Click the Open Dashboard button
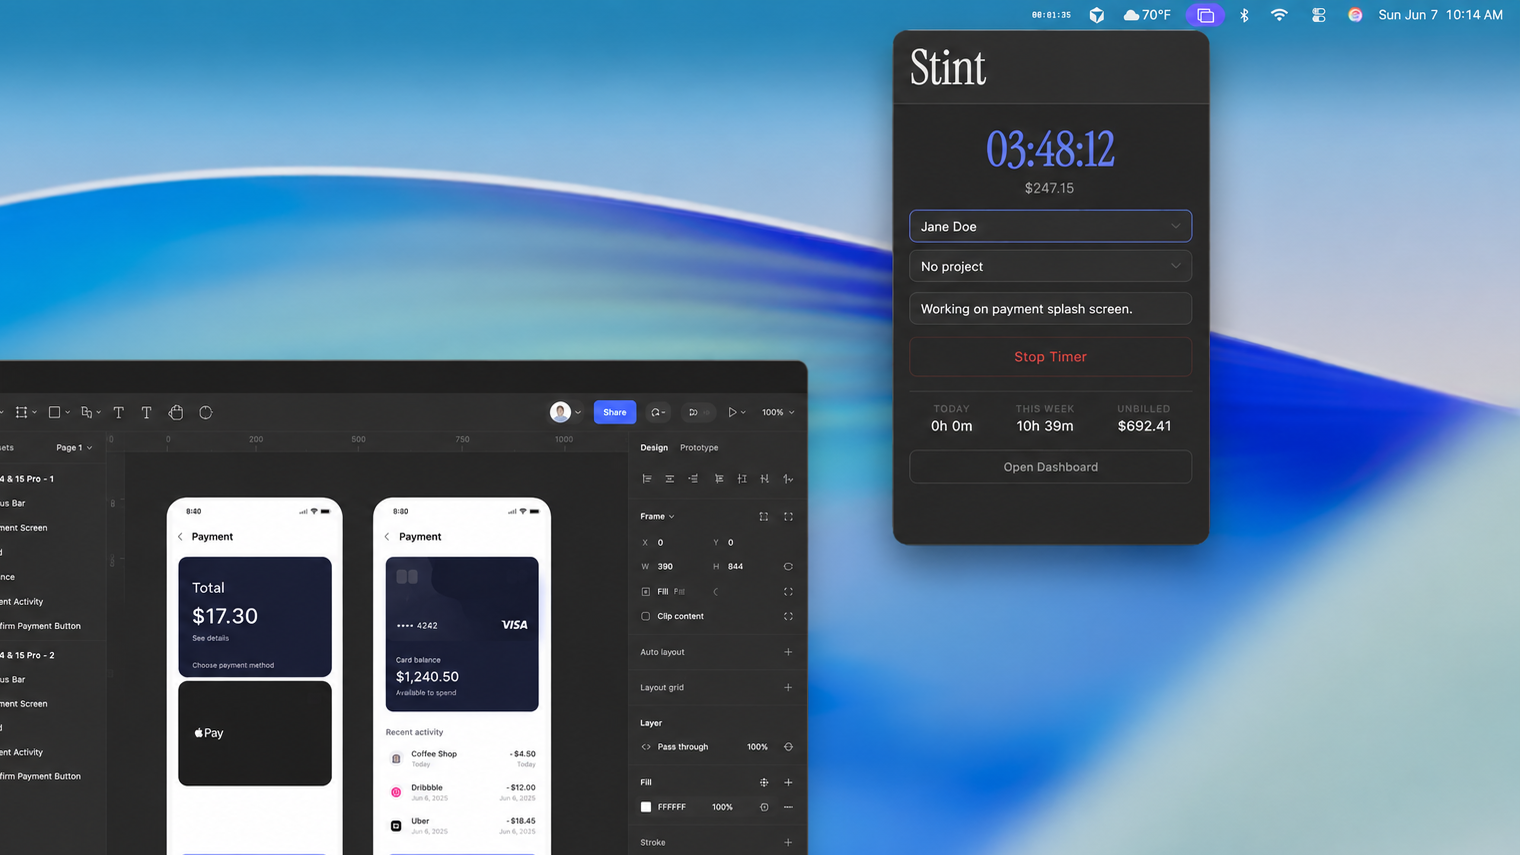The height and width of the screenshot is (855, 1520). [x=1050, y=467]
